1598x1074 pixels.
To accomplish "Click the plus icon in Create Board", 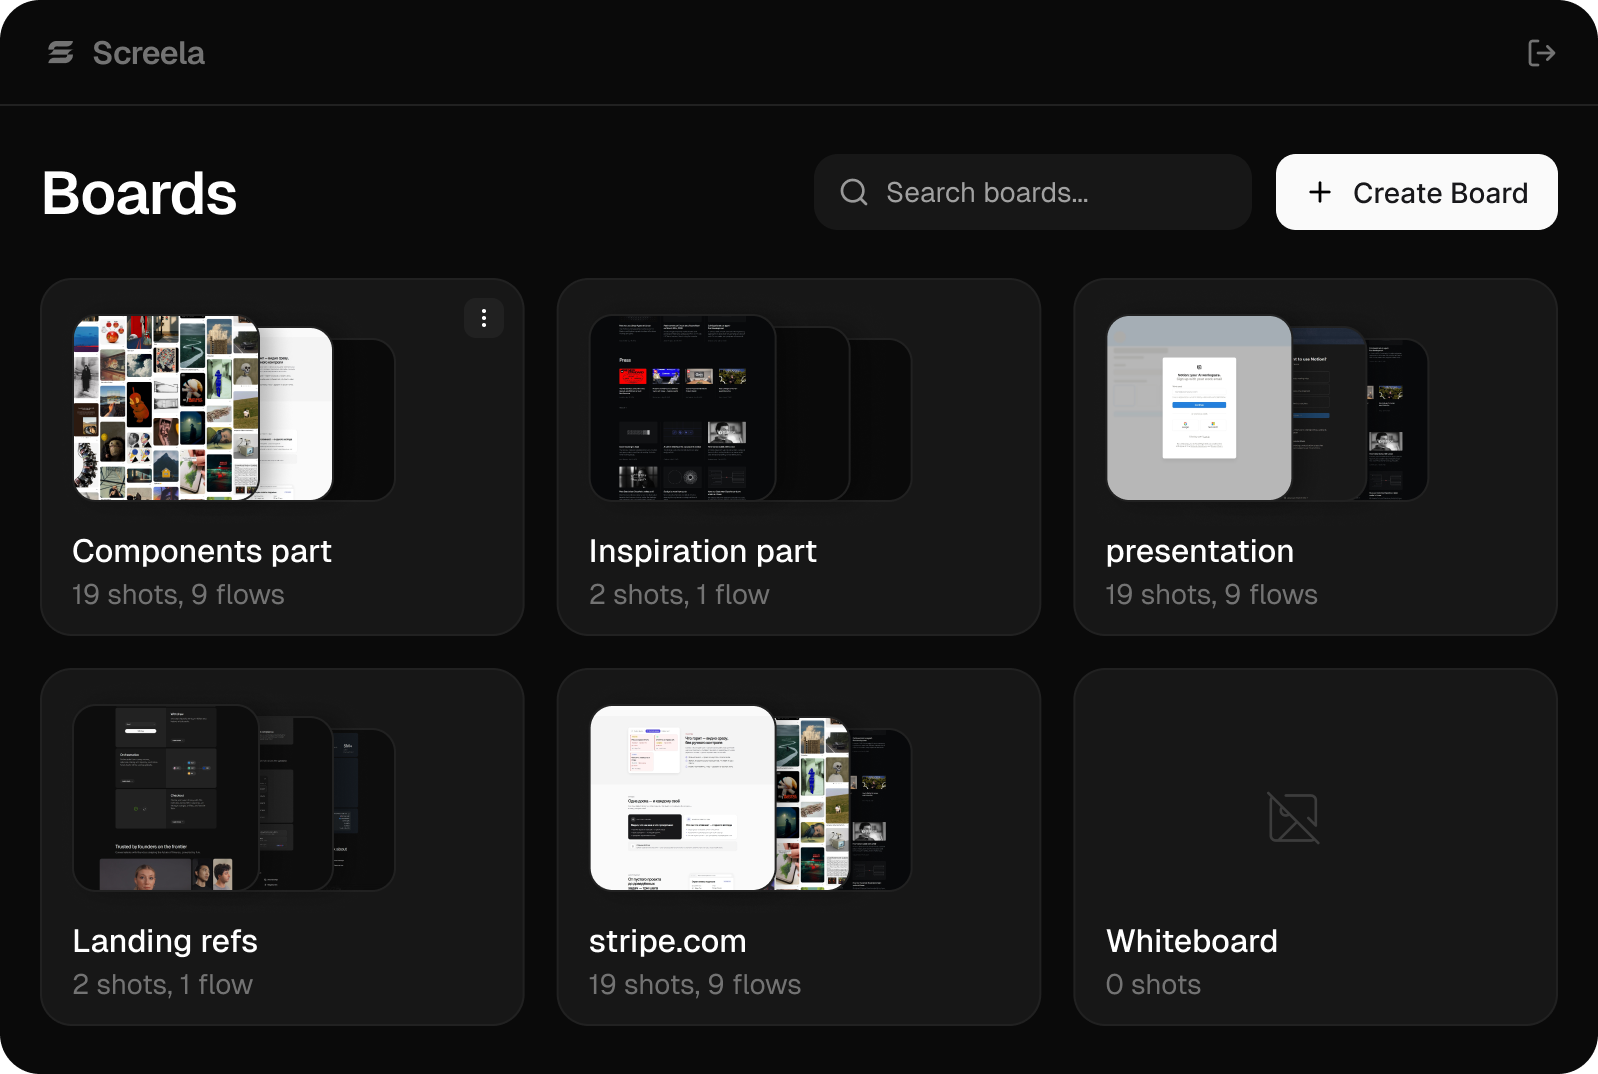I will coord(1319,192).
